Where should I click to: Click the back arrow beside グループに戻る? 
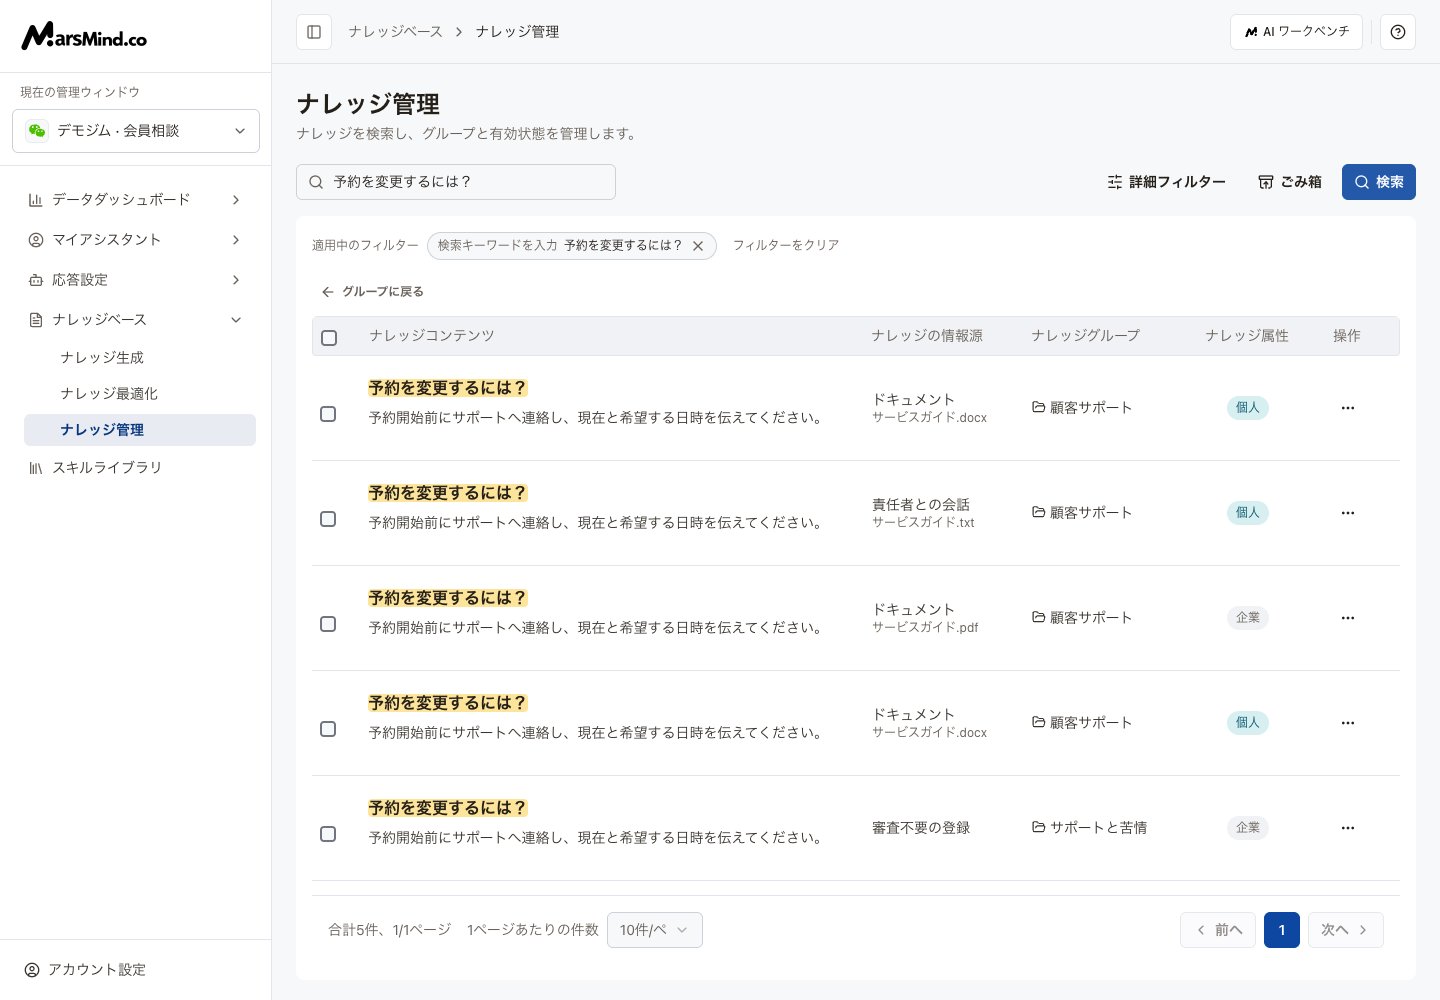coord(327,292)
